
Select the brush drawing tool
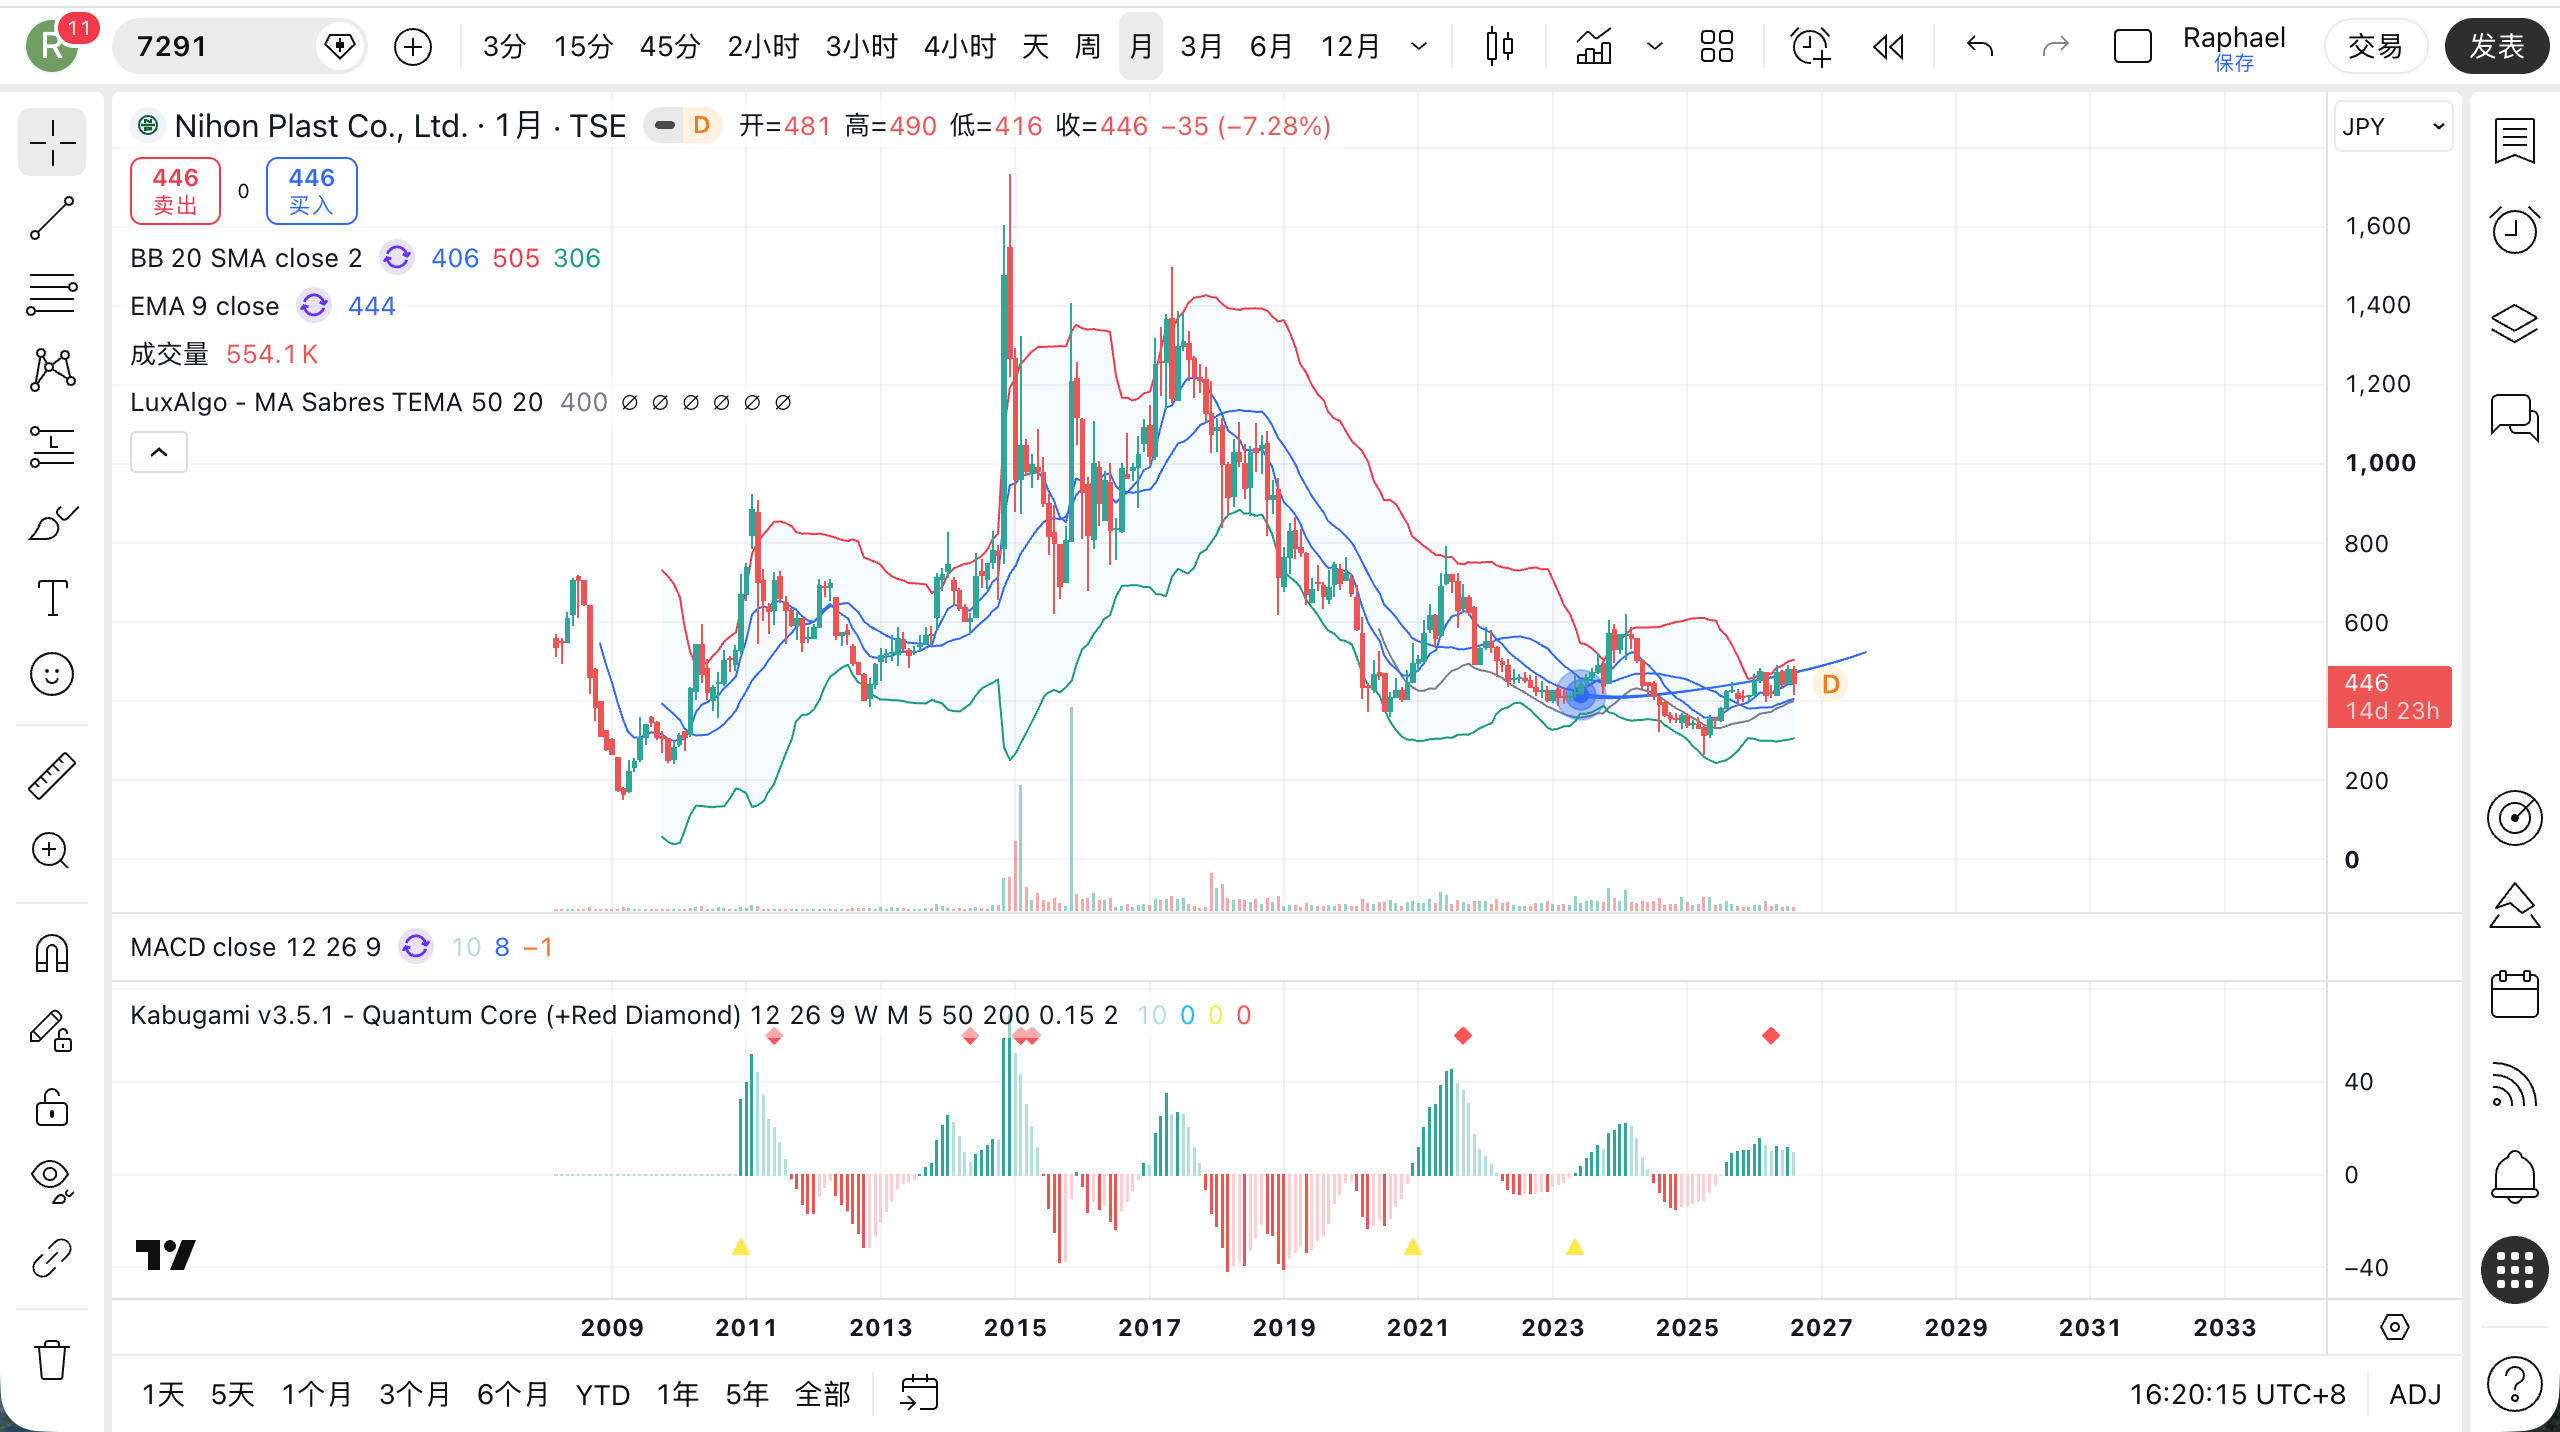point(52,522)
